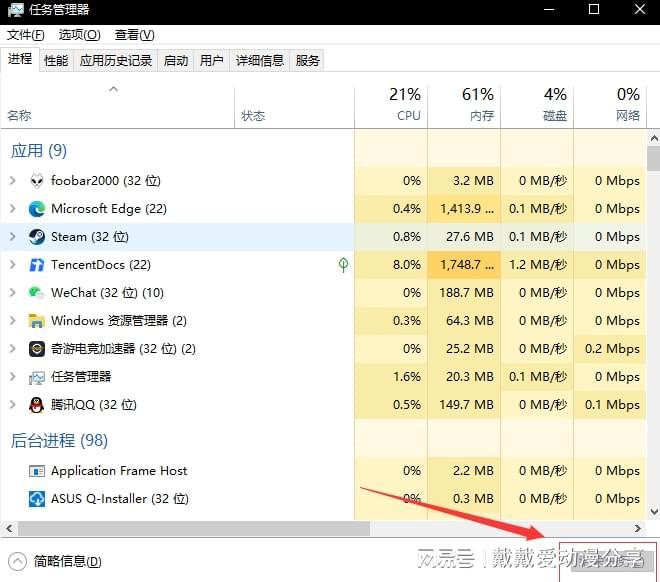Sort processes by CPU column header
Screen dimensions: 660x582
(391, 107)
